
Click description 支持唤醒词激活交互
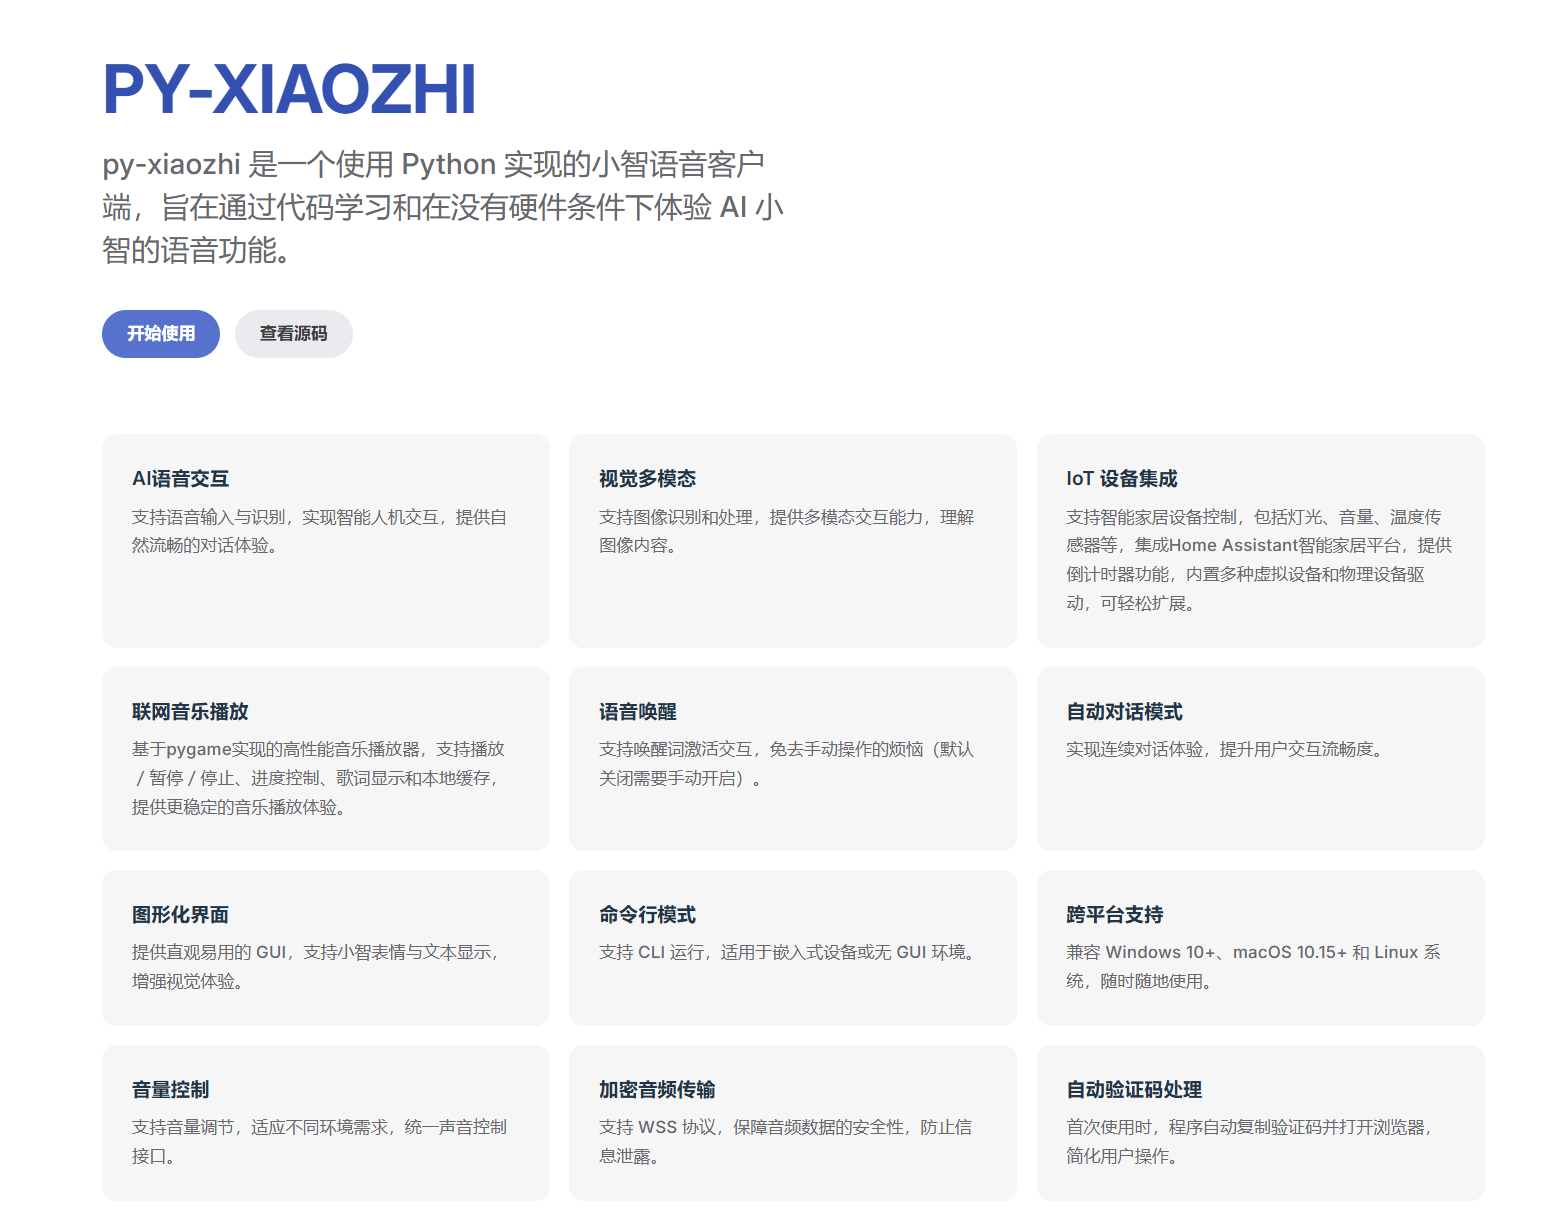787,764
